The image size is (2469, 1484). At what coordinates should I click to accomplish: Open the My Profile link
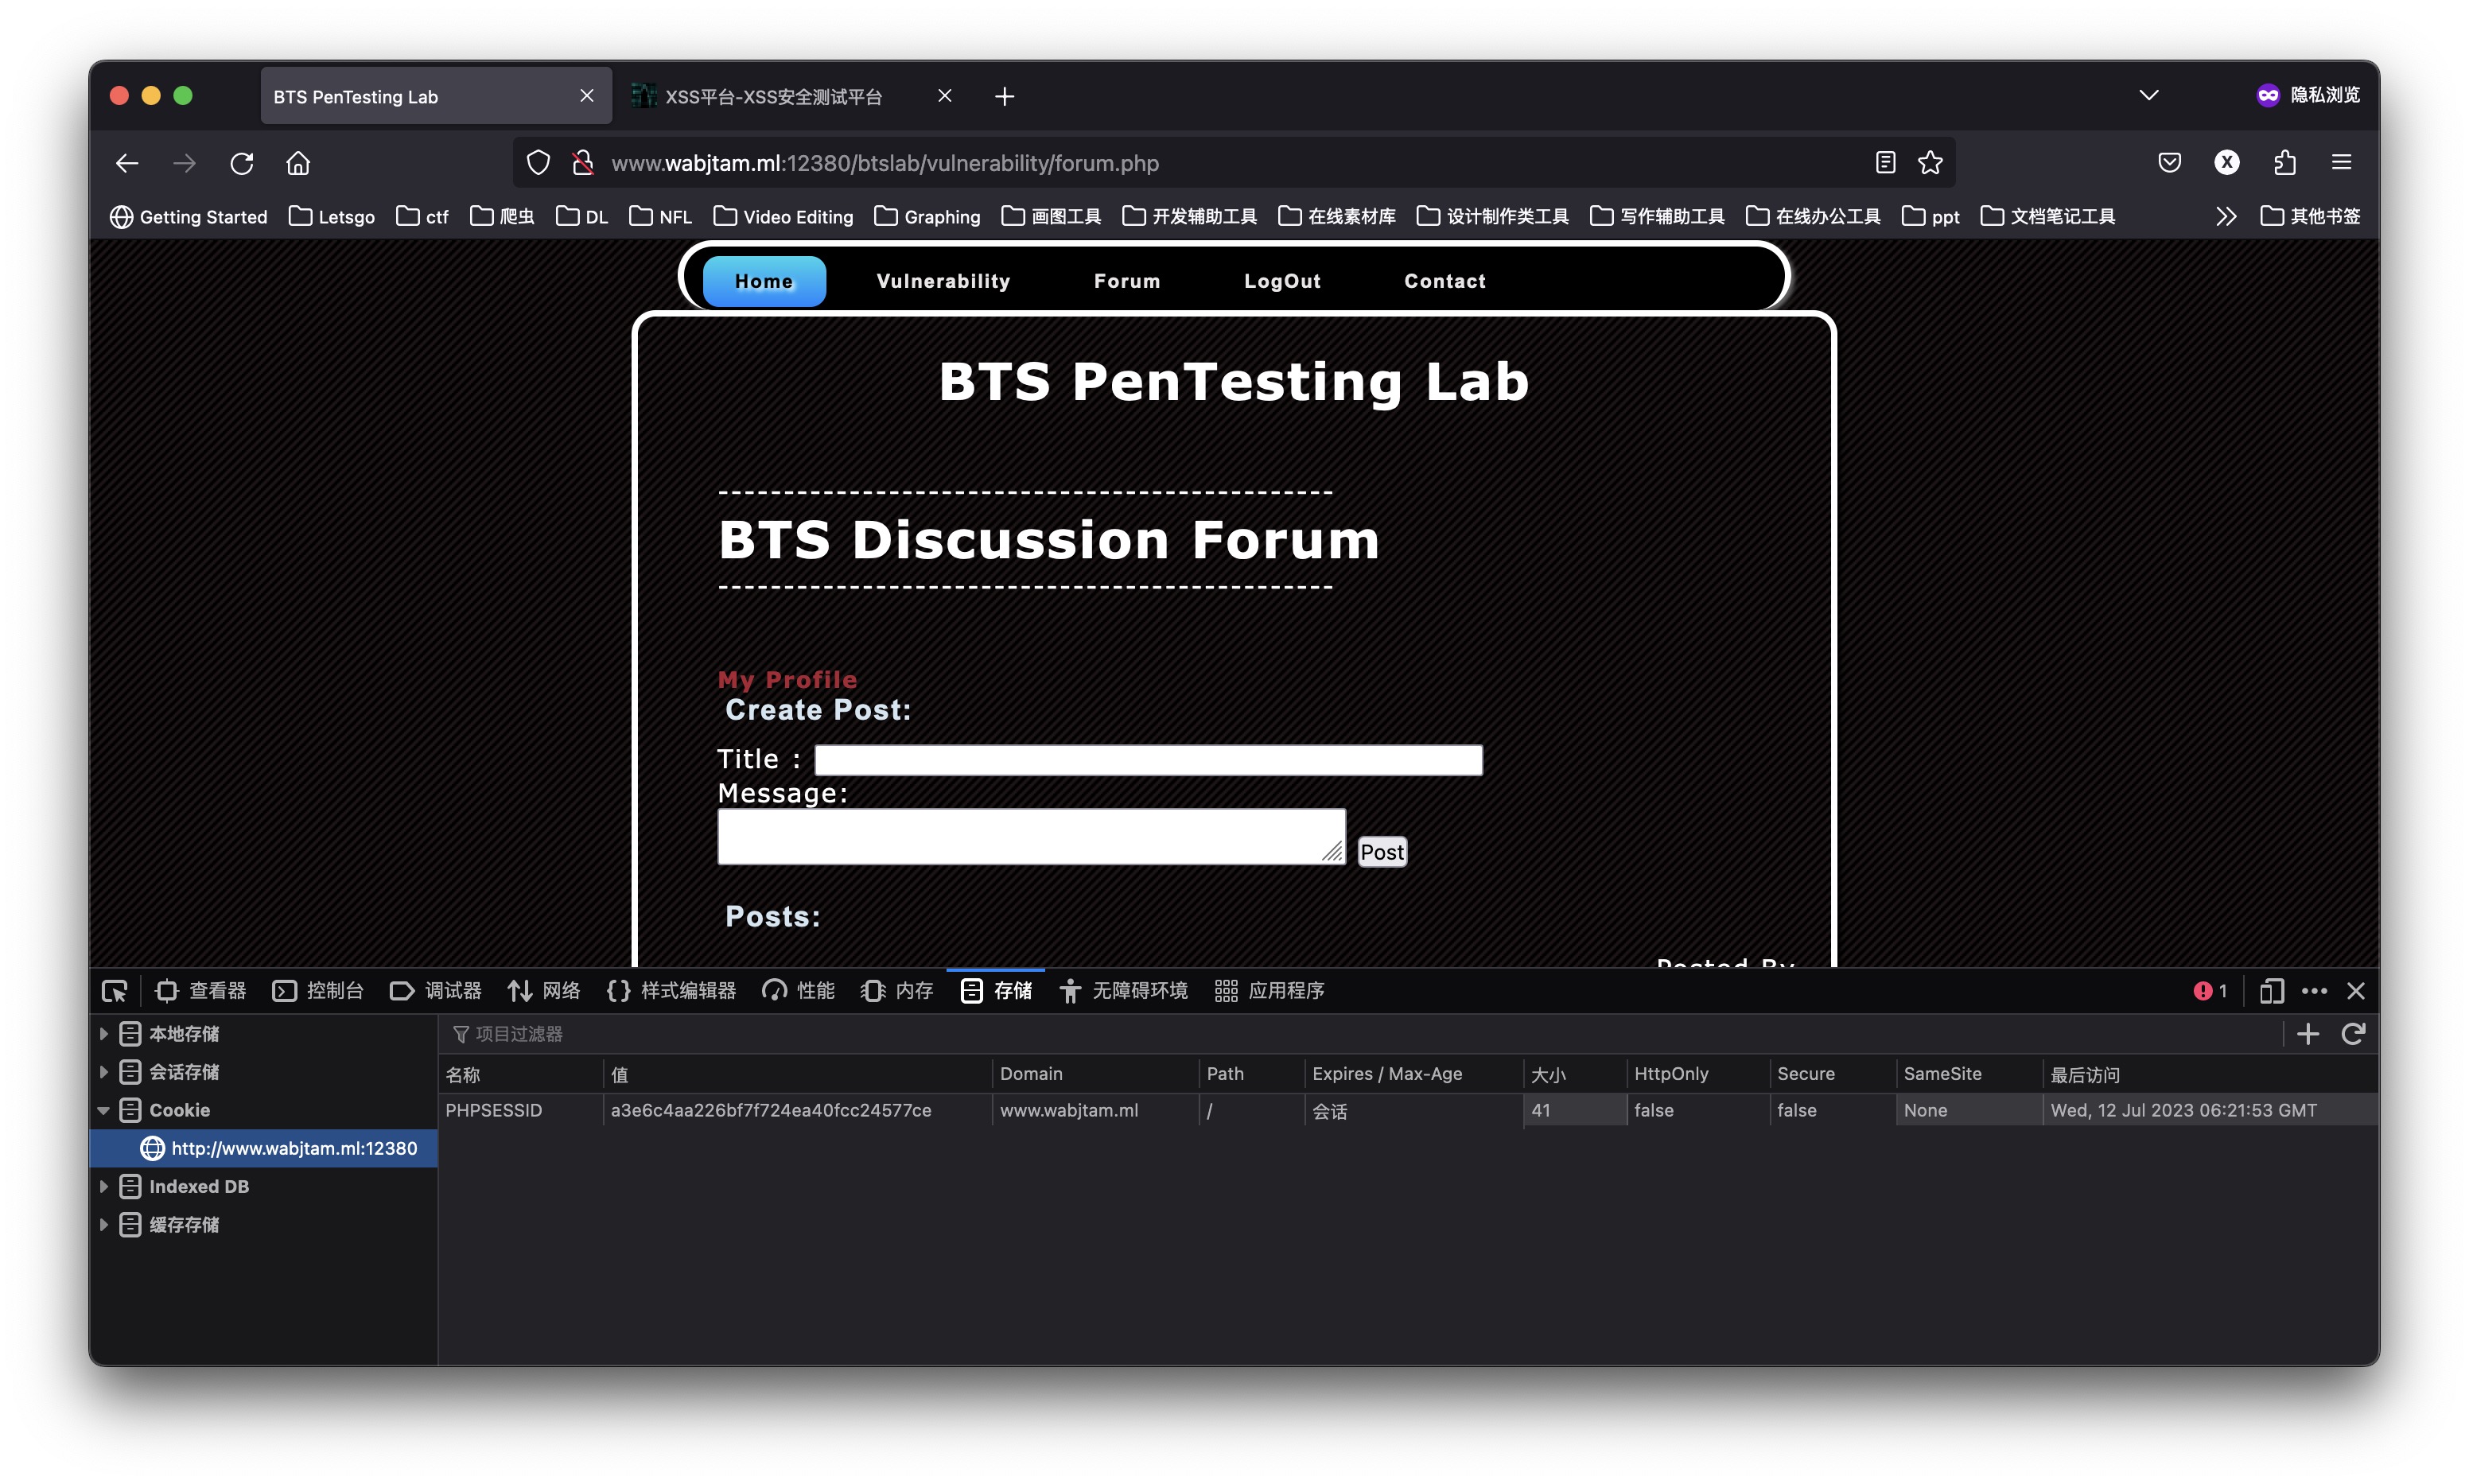click(787, 680)
